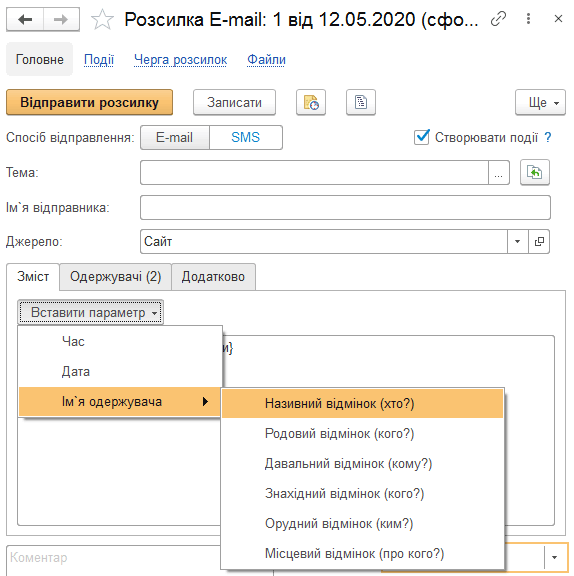Screen dimensions: 574x576
Task: Click the document report icon button
Action: click(361, 102)
